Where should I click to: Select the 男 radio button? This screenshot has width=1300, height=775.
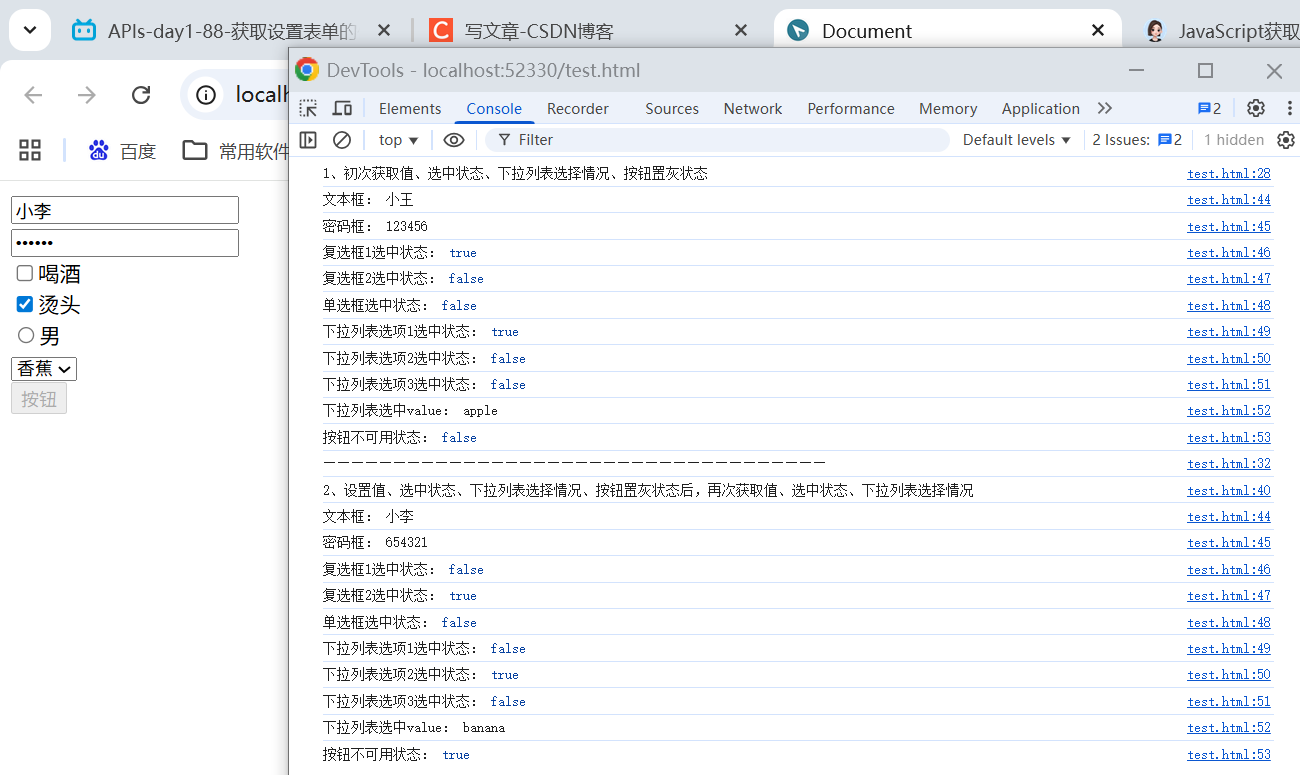pos(26,336)
